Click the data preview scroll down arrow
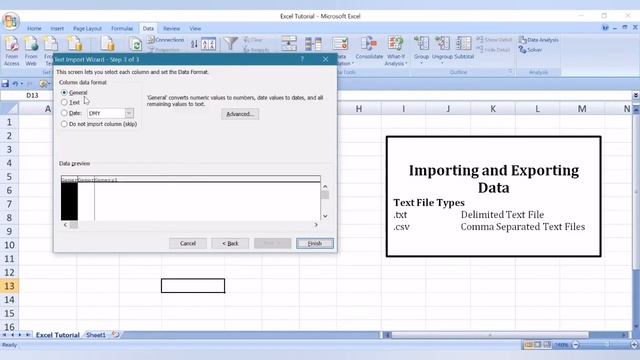This screenshot has height=360, width=640. click(x=325, y=216)
